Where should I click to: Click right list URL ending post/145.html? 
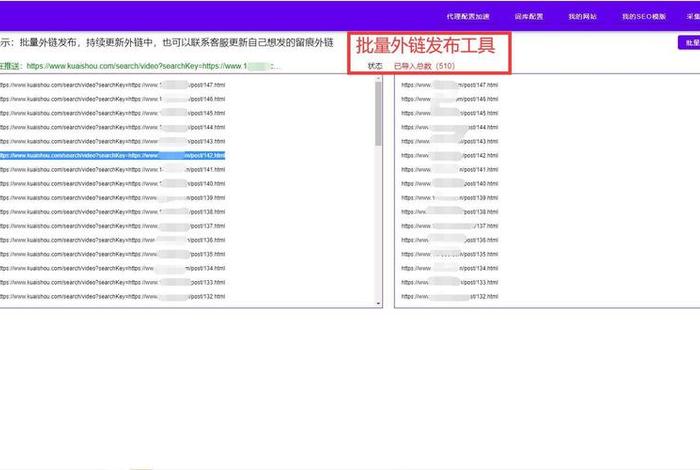[x=450, y=113]
